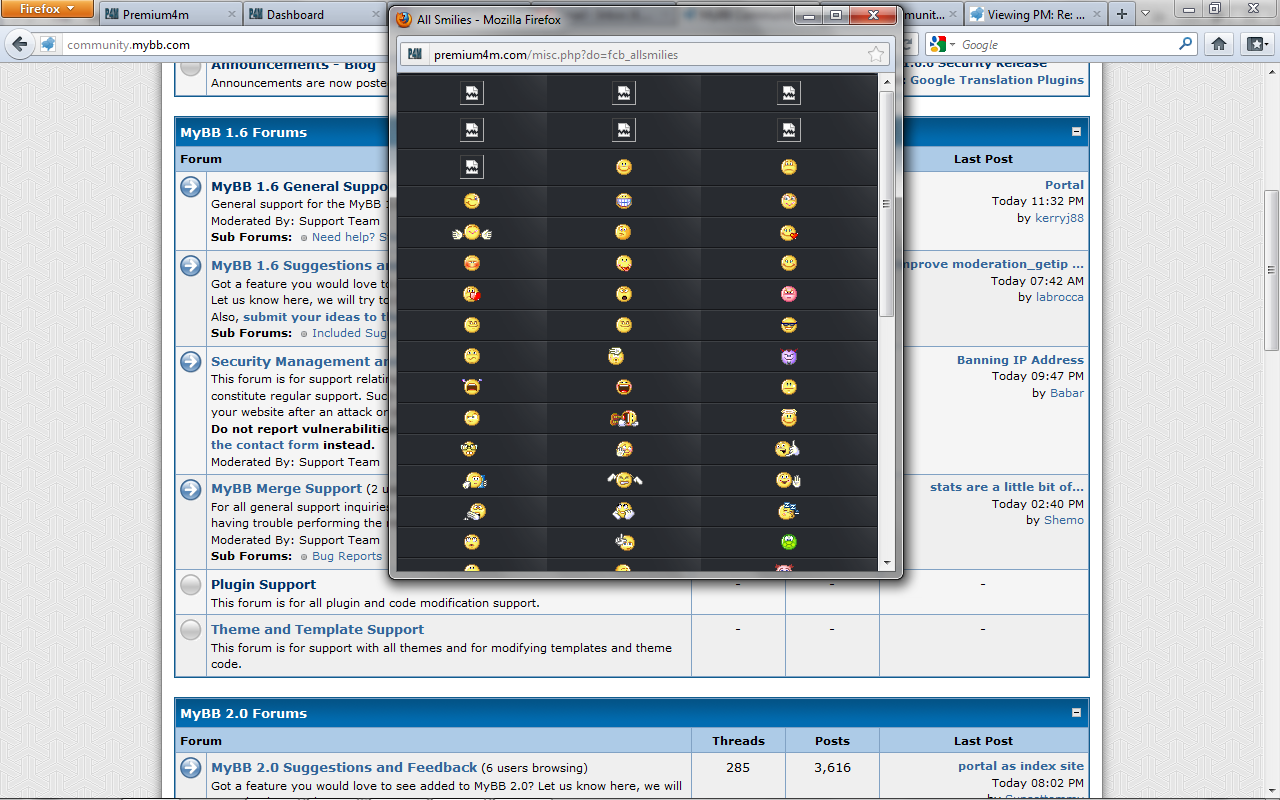
Task: Click the search magnifier icon in search box
Action: tap(1186, 44)
